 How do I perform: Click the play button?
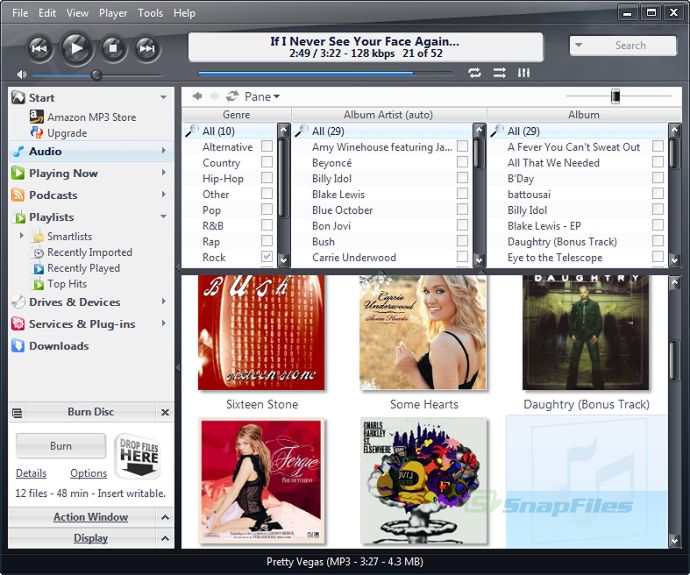[x=77, y=48]
